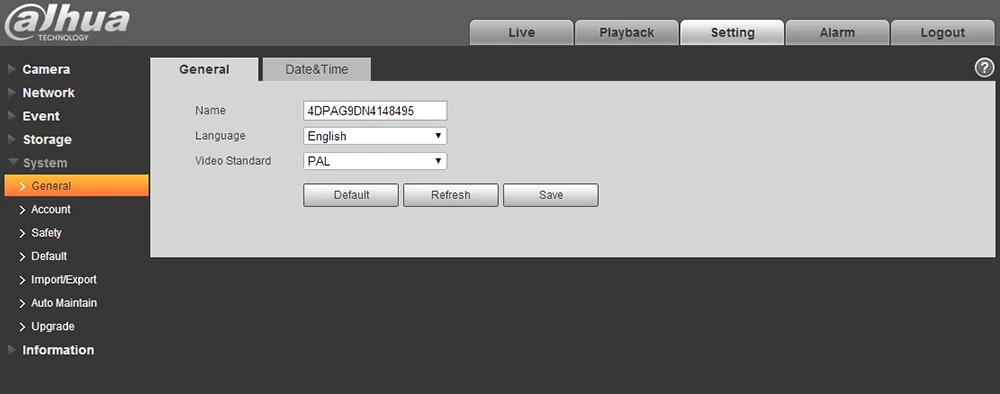Open the Account submenu item
The width and height of the screenshot is (1000, 394).
[51, 209]
